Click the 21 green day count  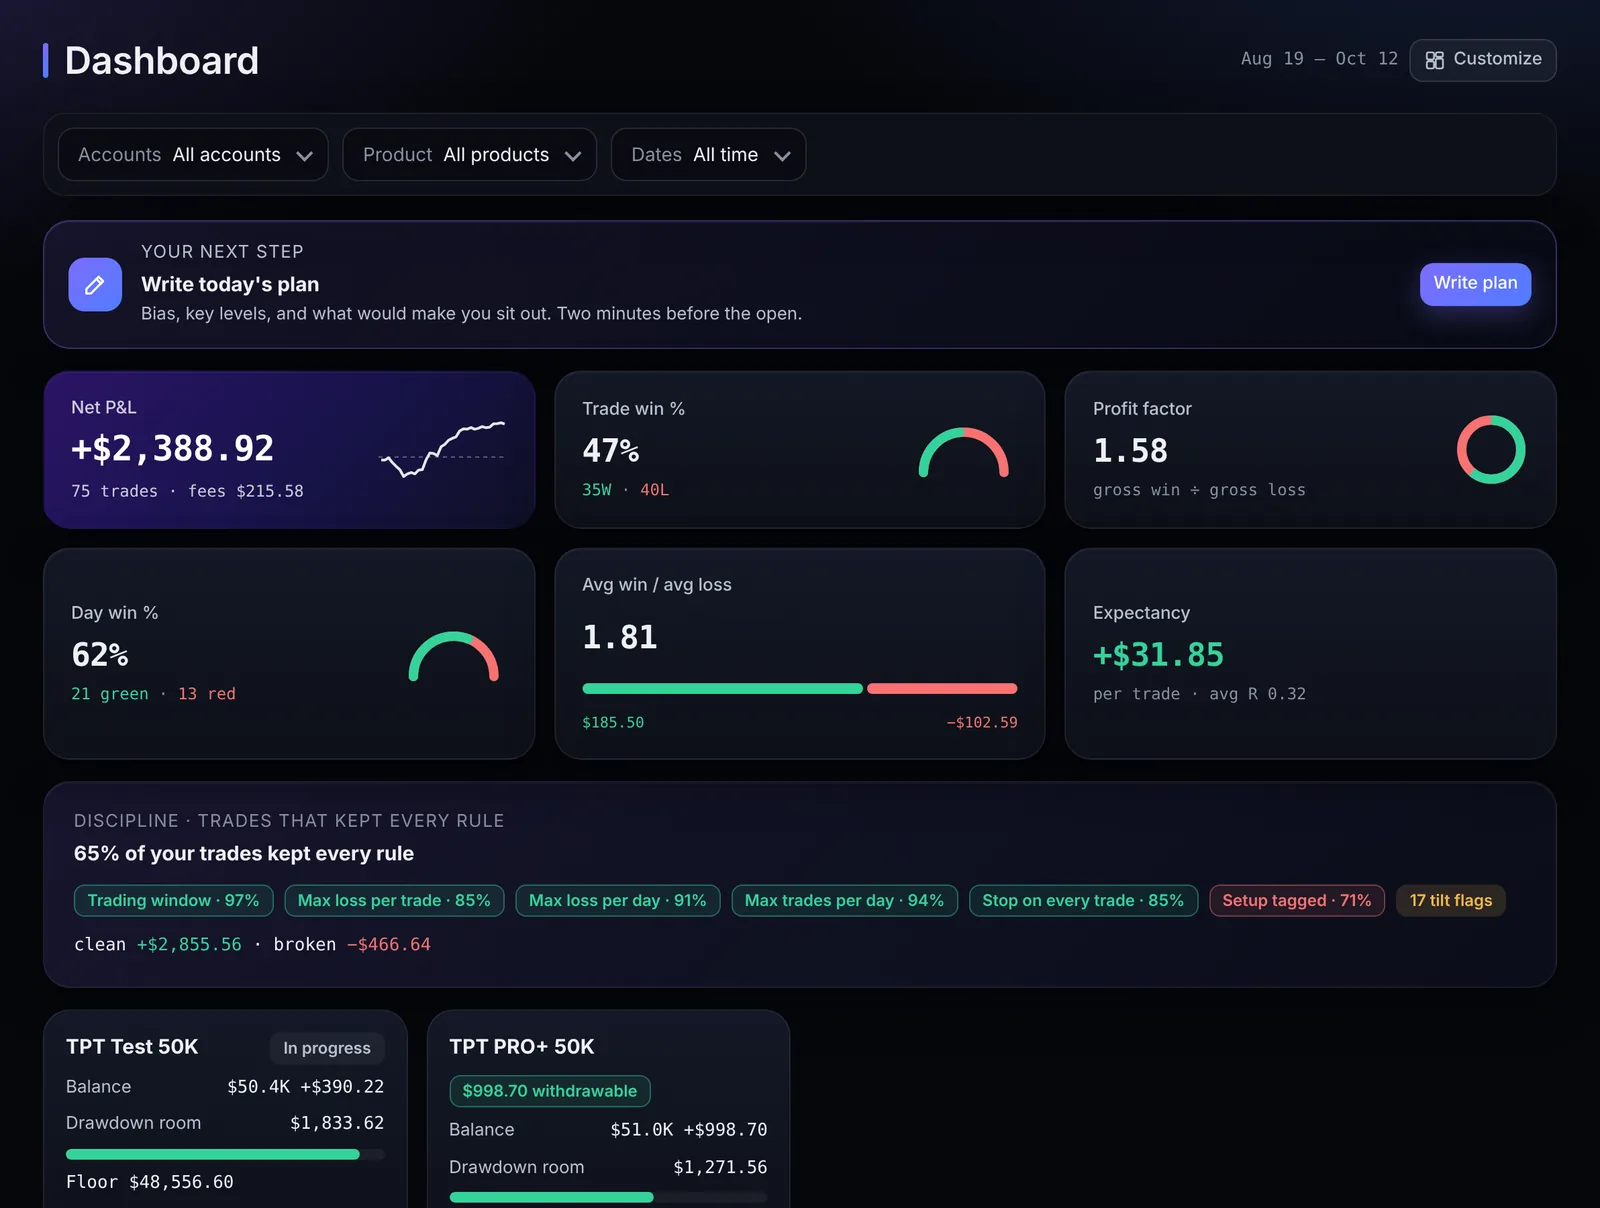pyautogui.click(x=110, y=694)
